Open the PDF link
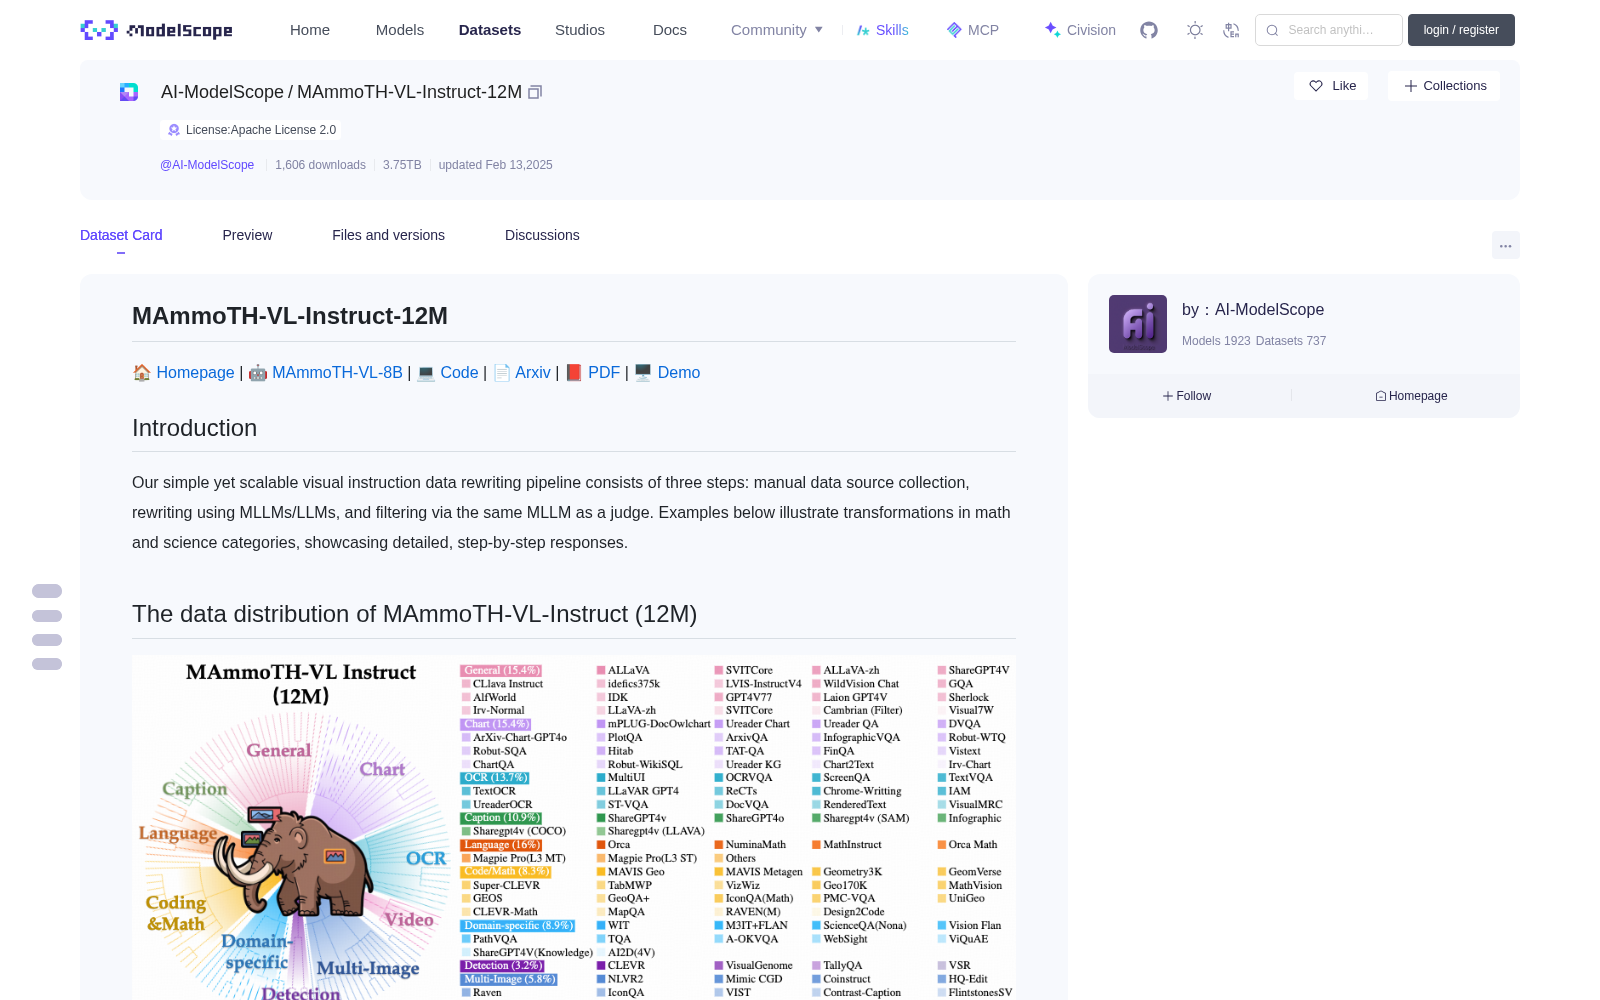 pyautogui.click(x=604, y=372)
